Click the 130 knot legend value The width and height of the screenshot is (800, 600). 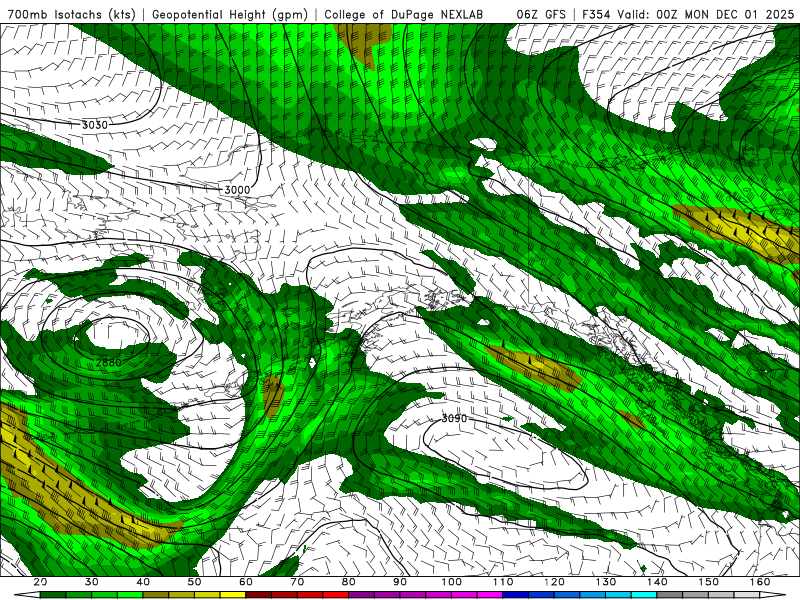606,582
